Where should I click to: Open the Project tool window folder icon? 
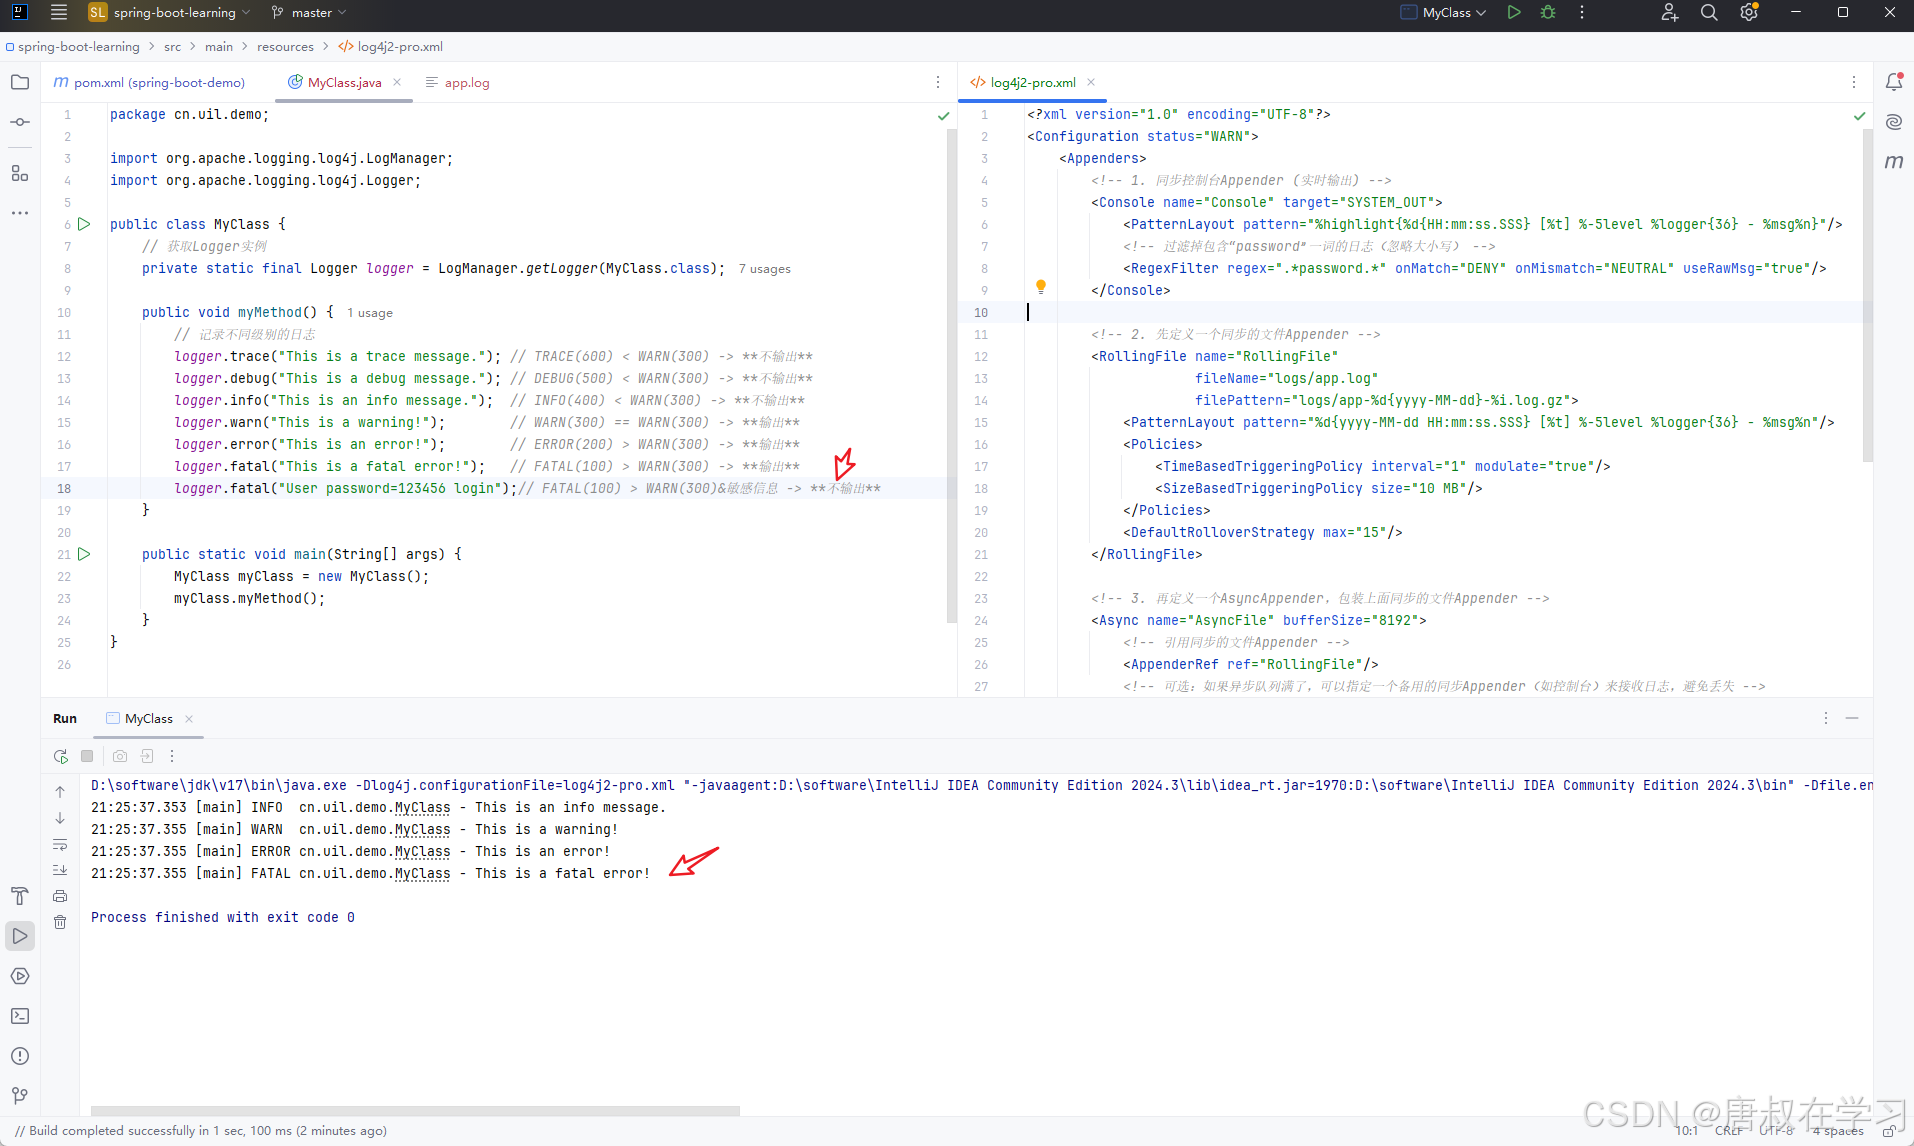point(20,82)
